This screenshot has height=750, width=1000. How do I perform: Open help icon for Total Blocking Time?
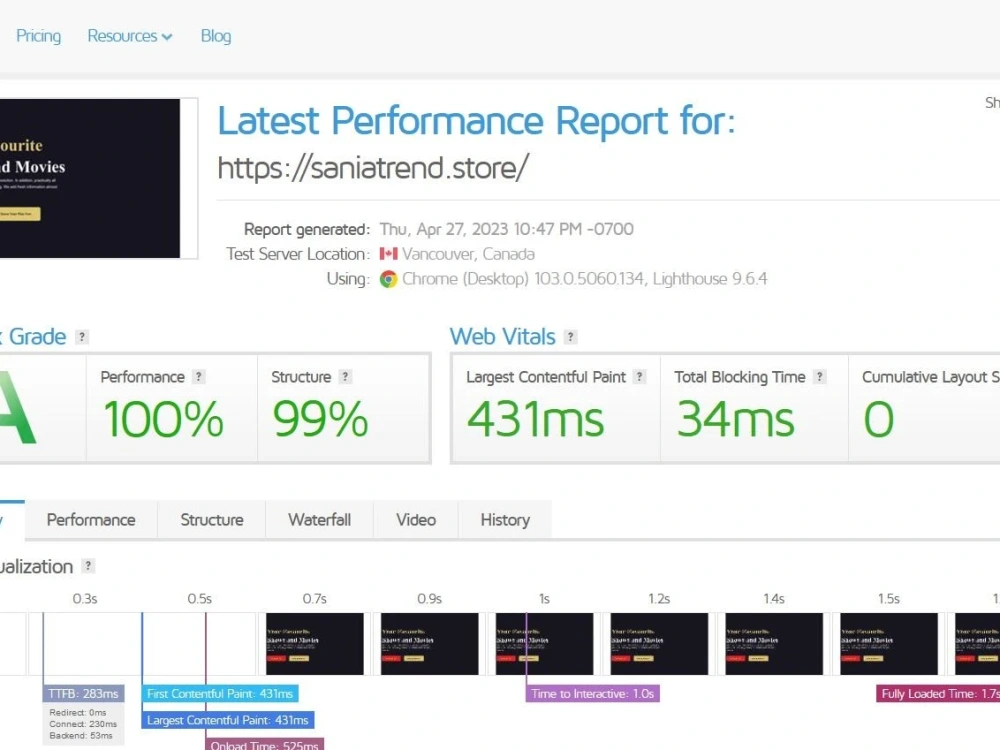820,377
